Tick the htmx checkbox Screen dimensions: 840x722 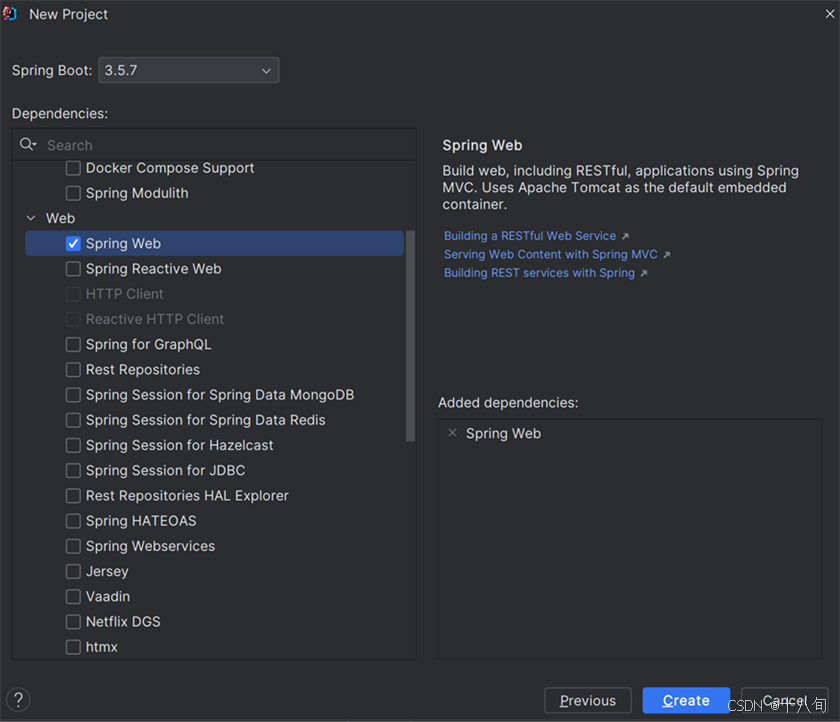[x=73, y=647]
